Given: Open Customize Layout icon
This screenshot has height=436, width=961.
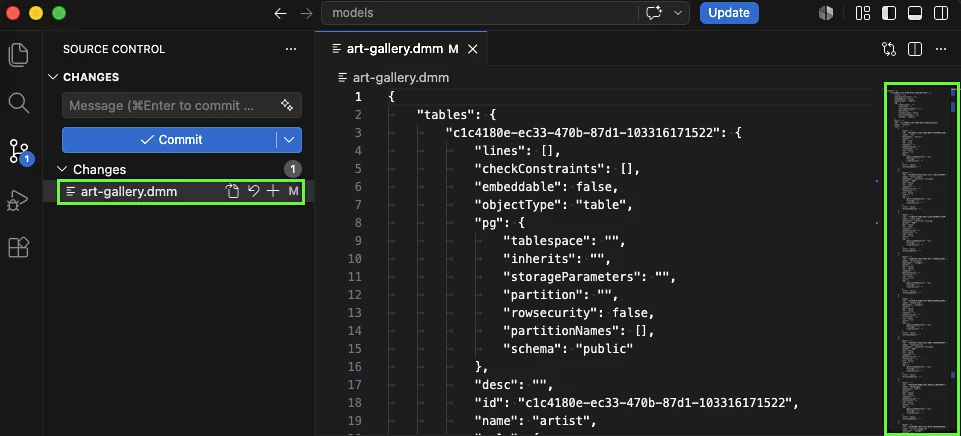Looking at the screenshot, I should [x=863, y=13].
